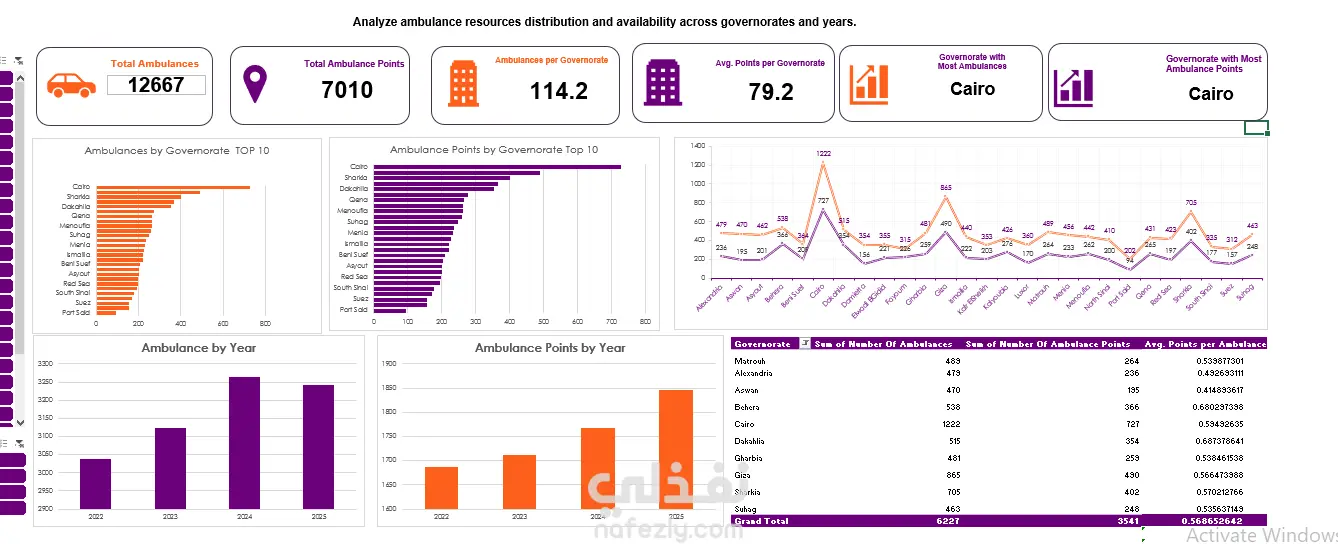Screen dimensions: 1338x544
Task: Click the Ambulances by Governorate TOP 10 chart title
Action: point(177,150)
